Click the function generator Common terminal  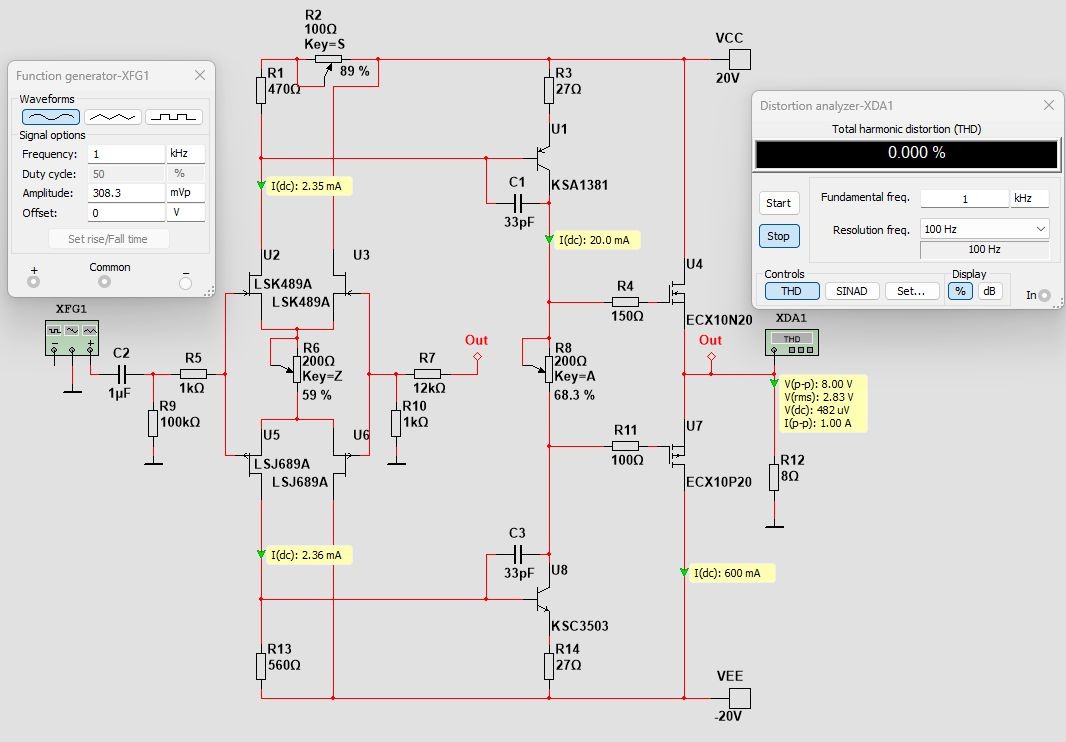(104, 282)
